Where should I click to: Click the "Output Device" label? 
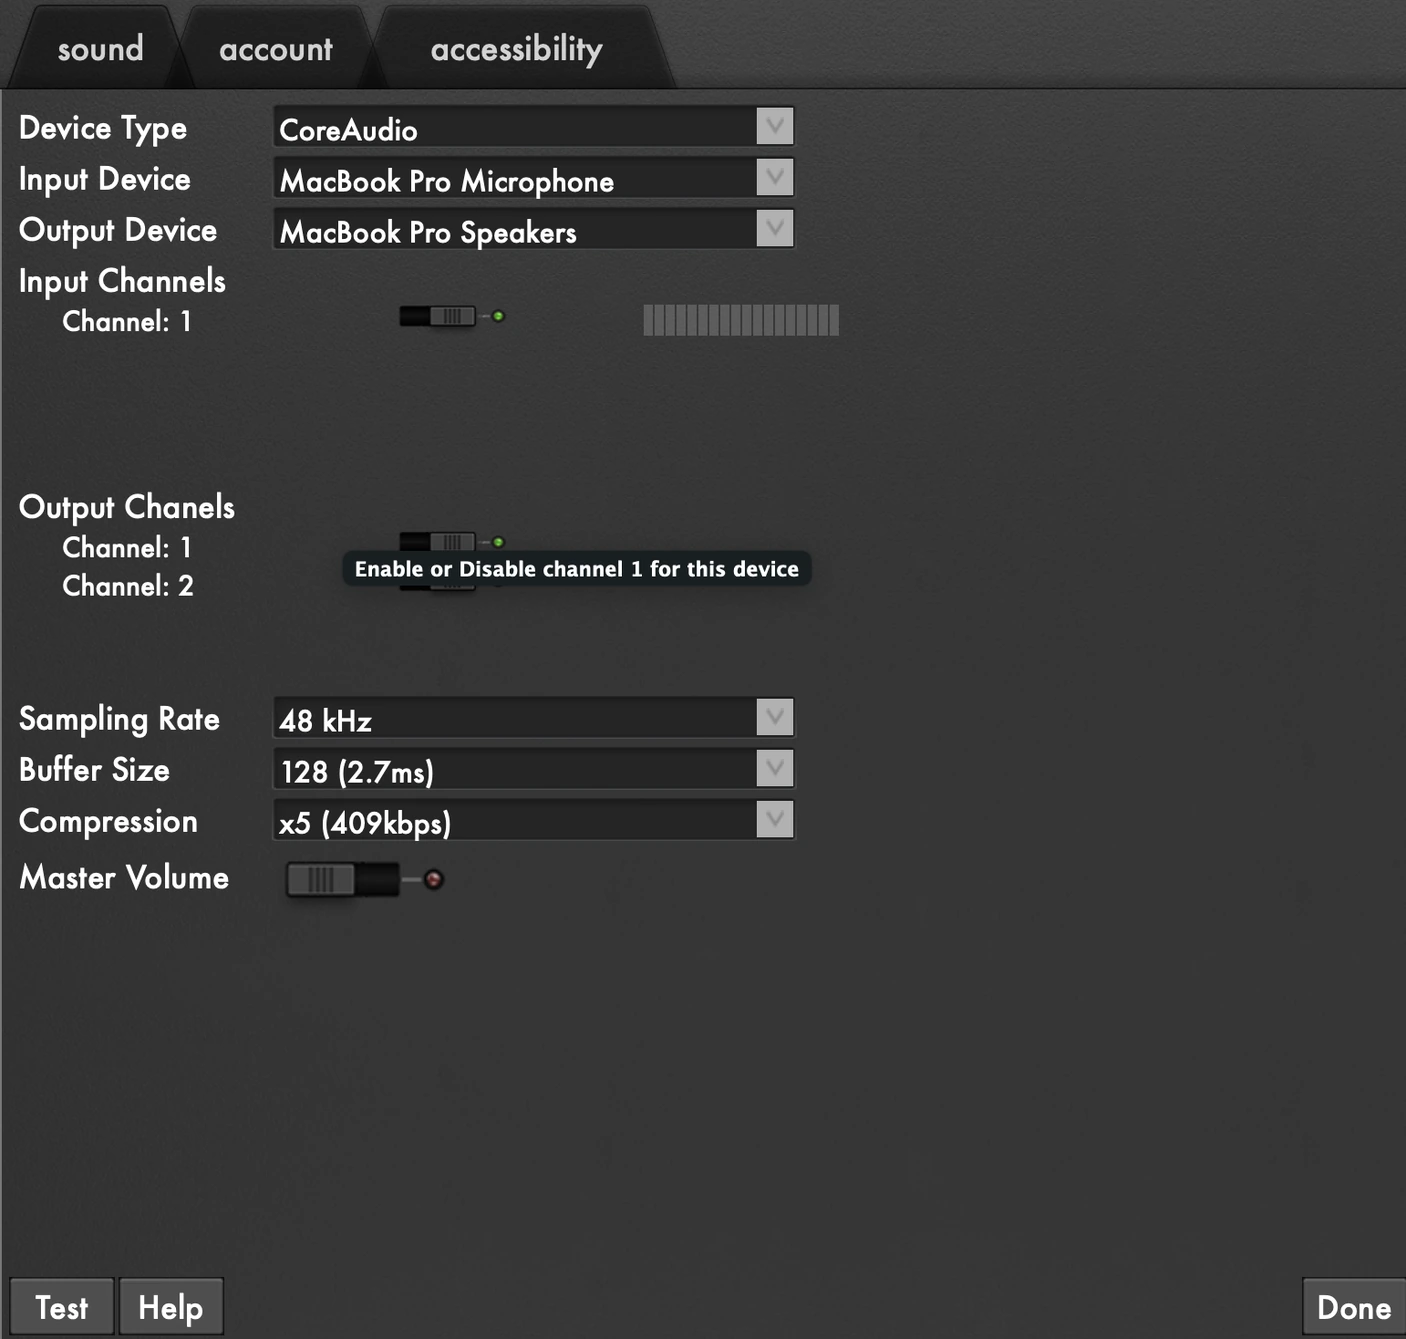tap(118, 231)
